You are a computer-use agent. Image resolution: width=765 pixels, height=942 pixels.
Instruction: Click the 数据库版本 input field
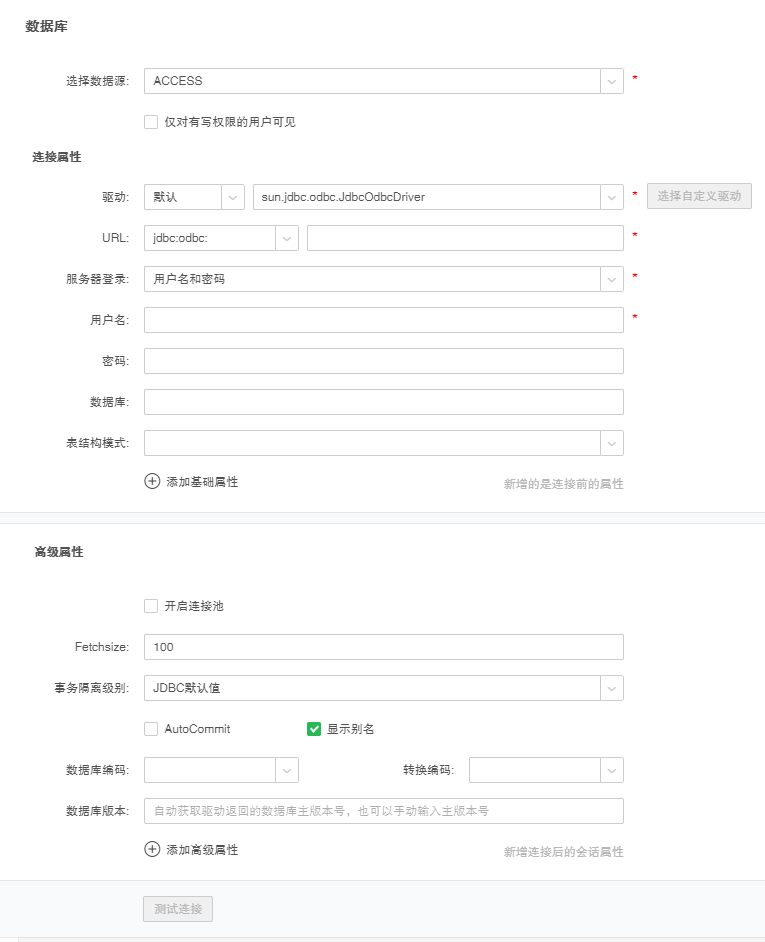tap(383, 811)
